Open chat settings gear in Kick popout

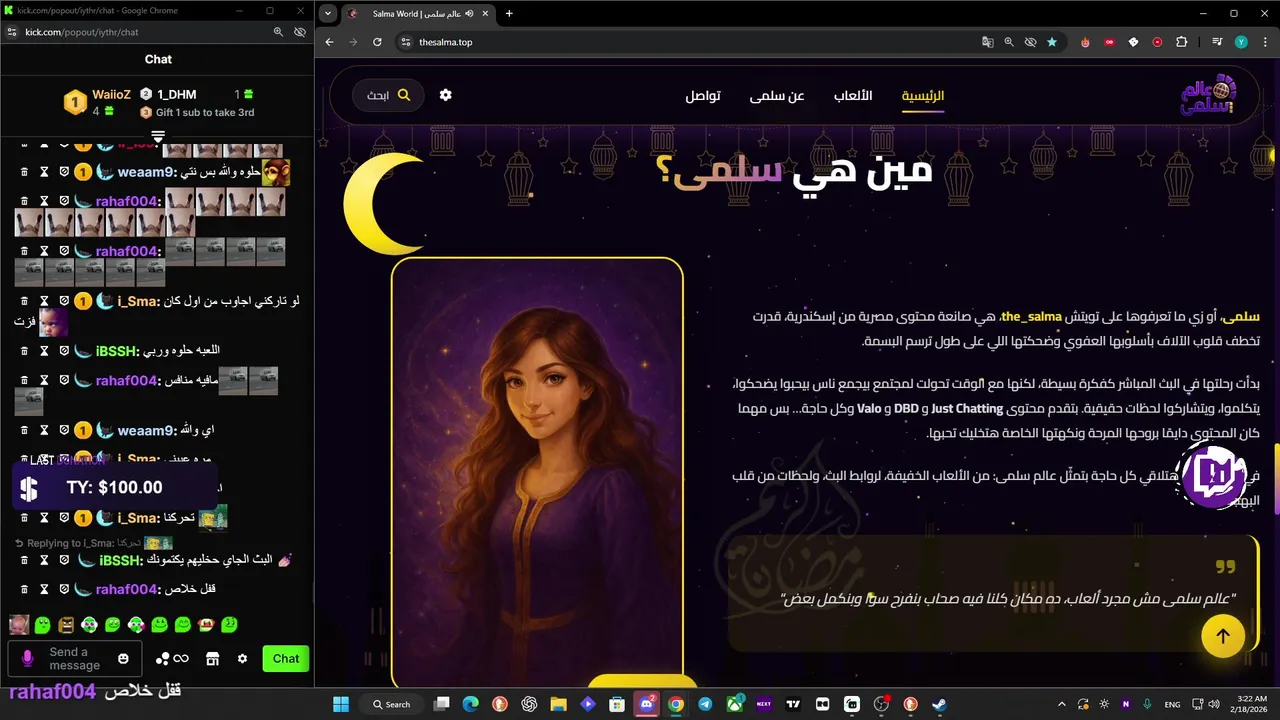(x=242, y=659)
